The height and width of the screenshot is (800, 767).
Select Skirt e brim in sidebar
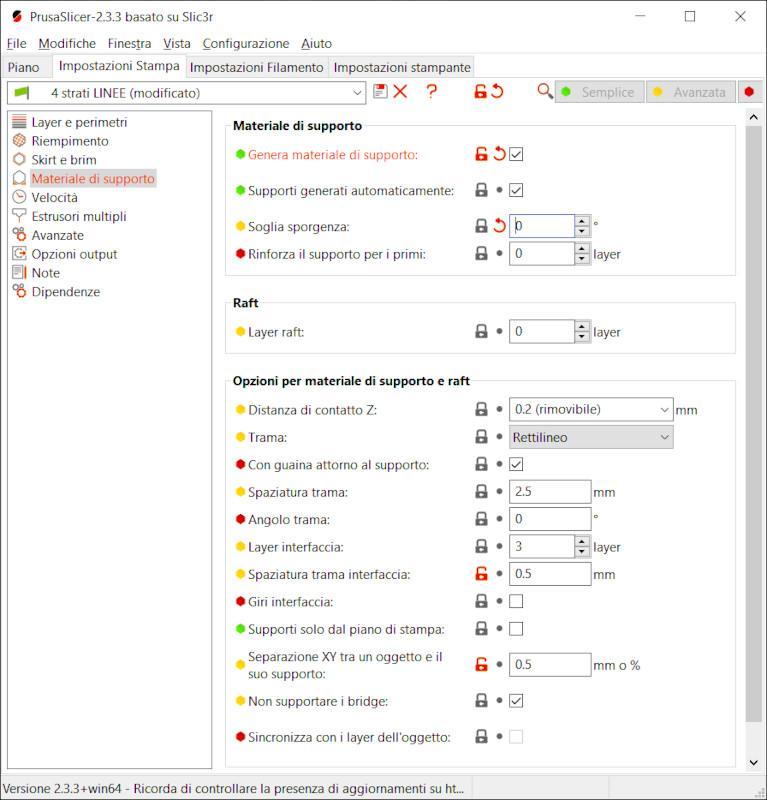pyautogui.click(x=63, y=160)
